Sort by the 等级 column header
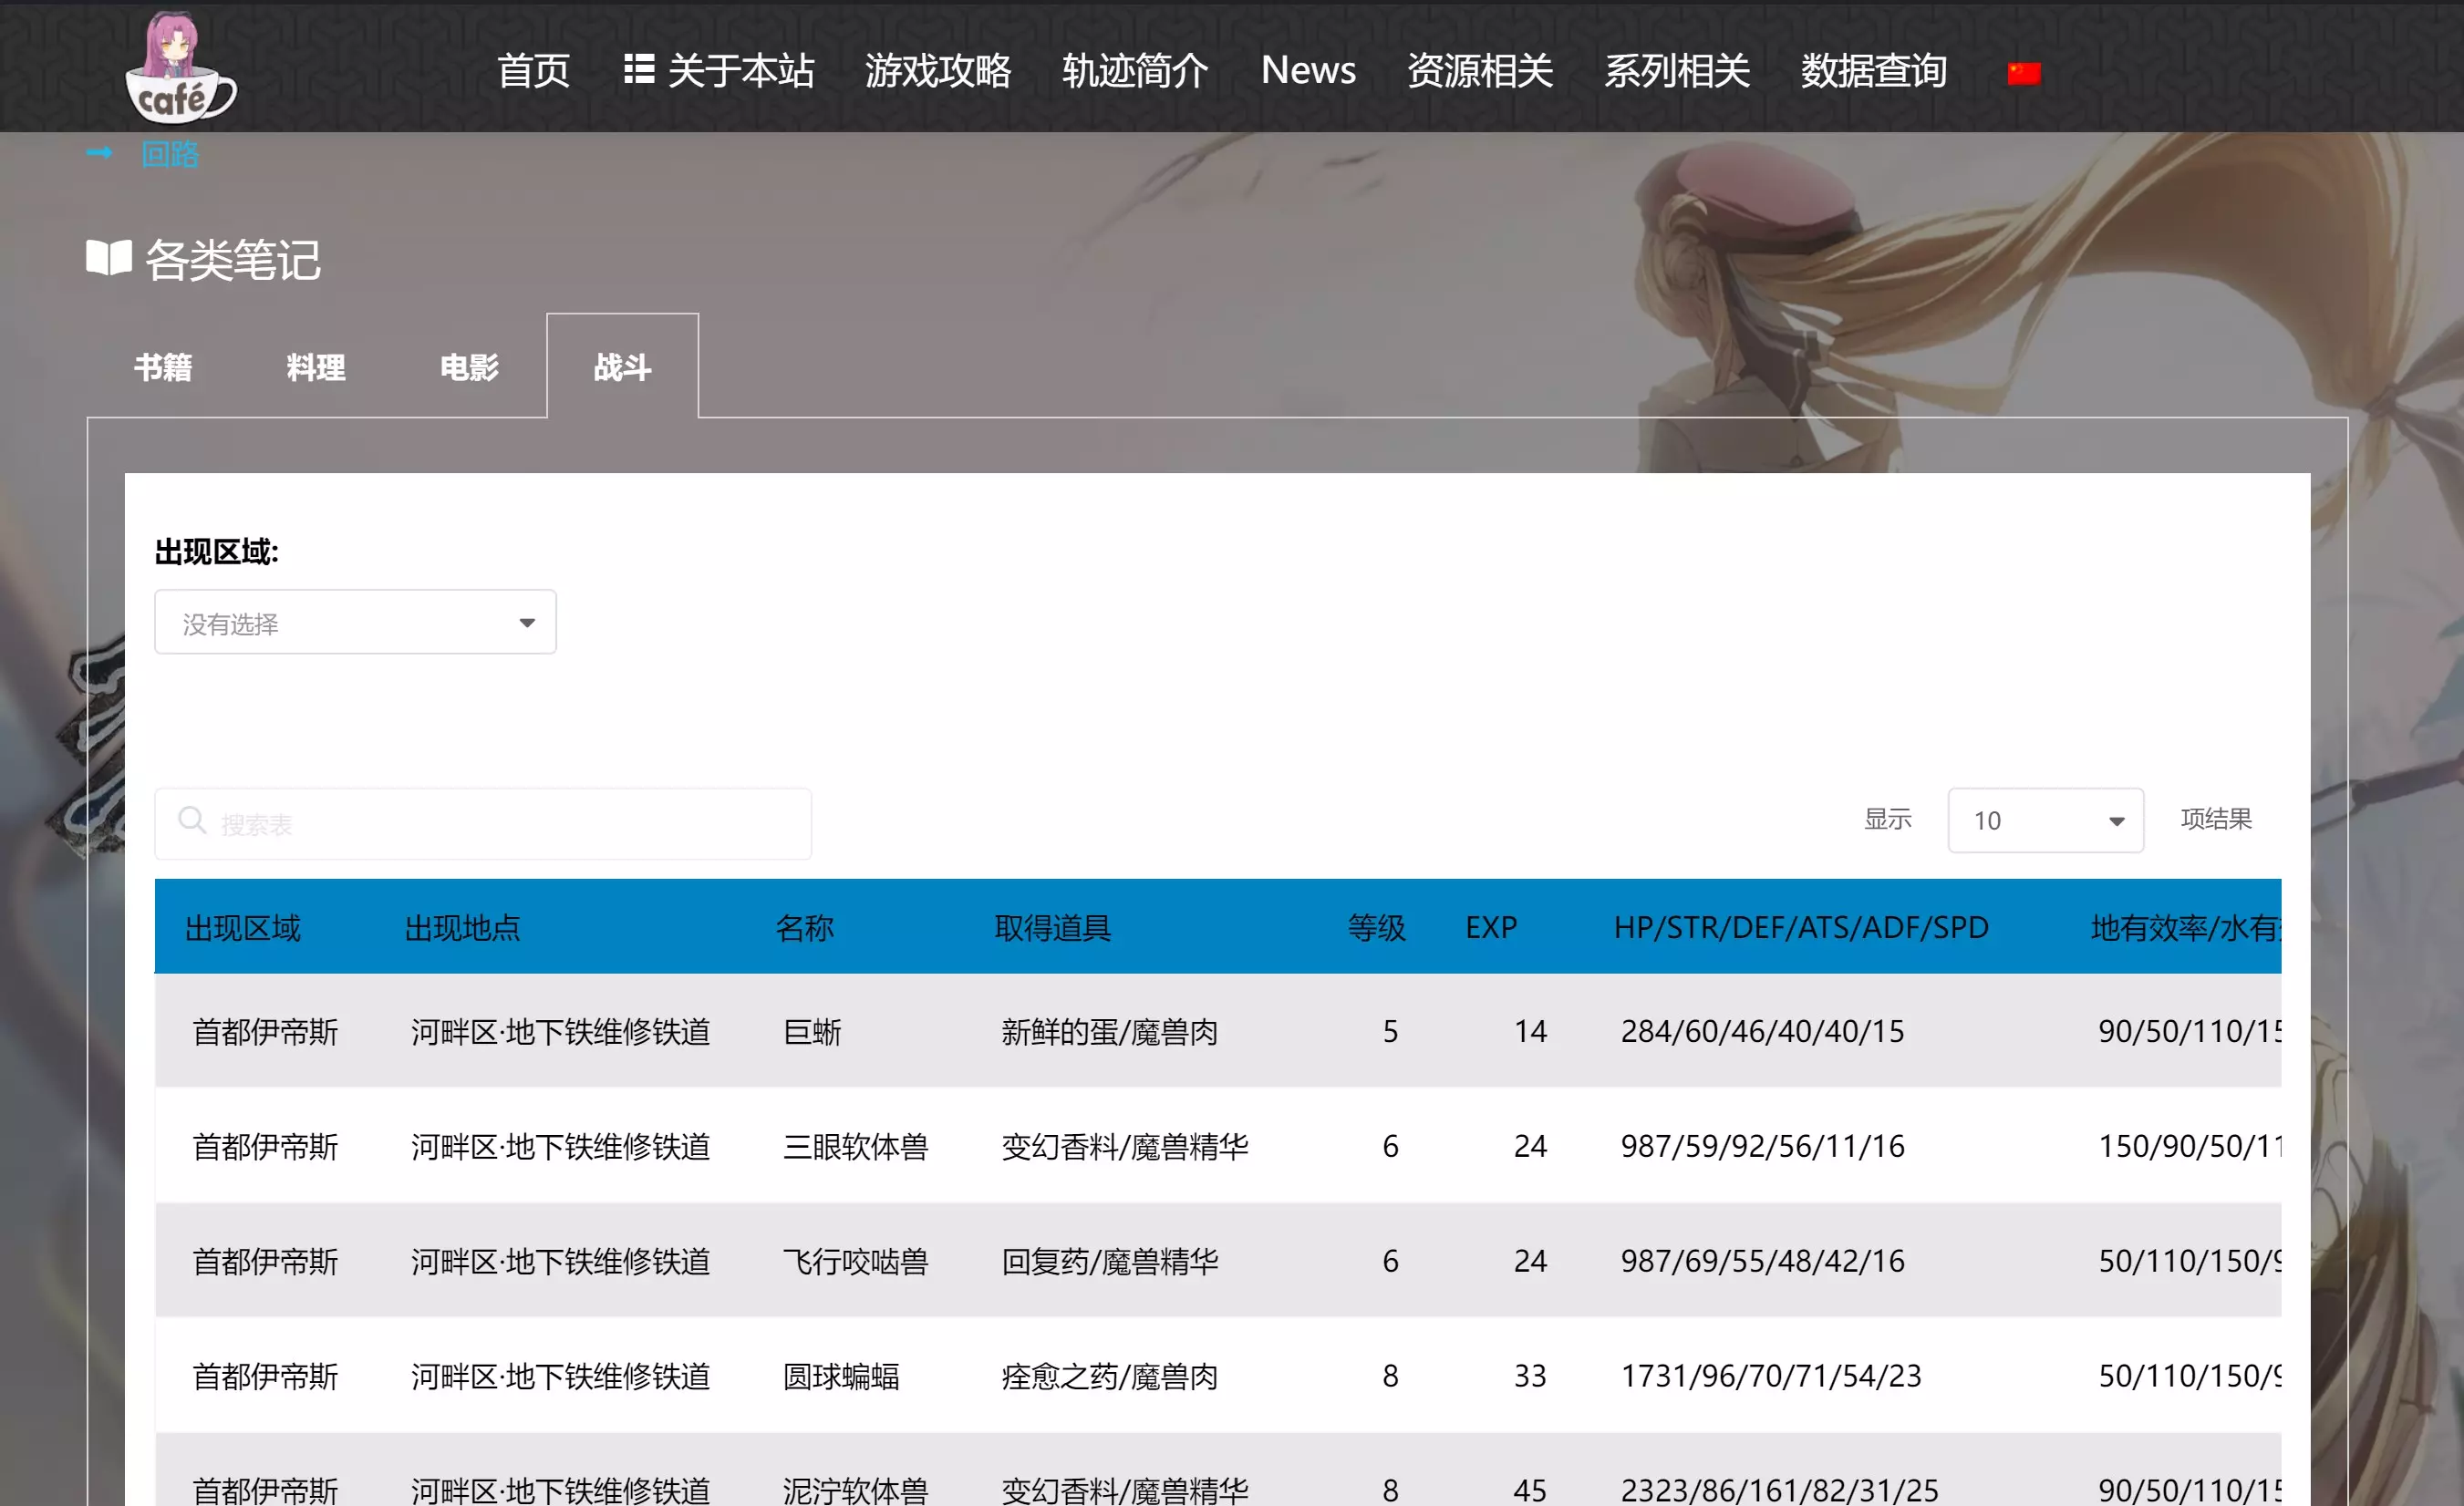The height and width of the screenshot is (1506, 2464). (1376, 927)
